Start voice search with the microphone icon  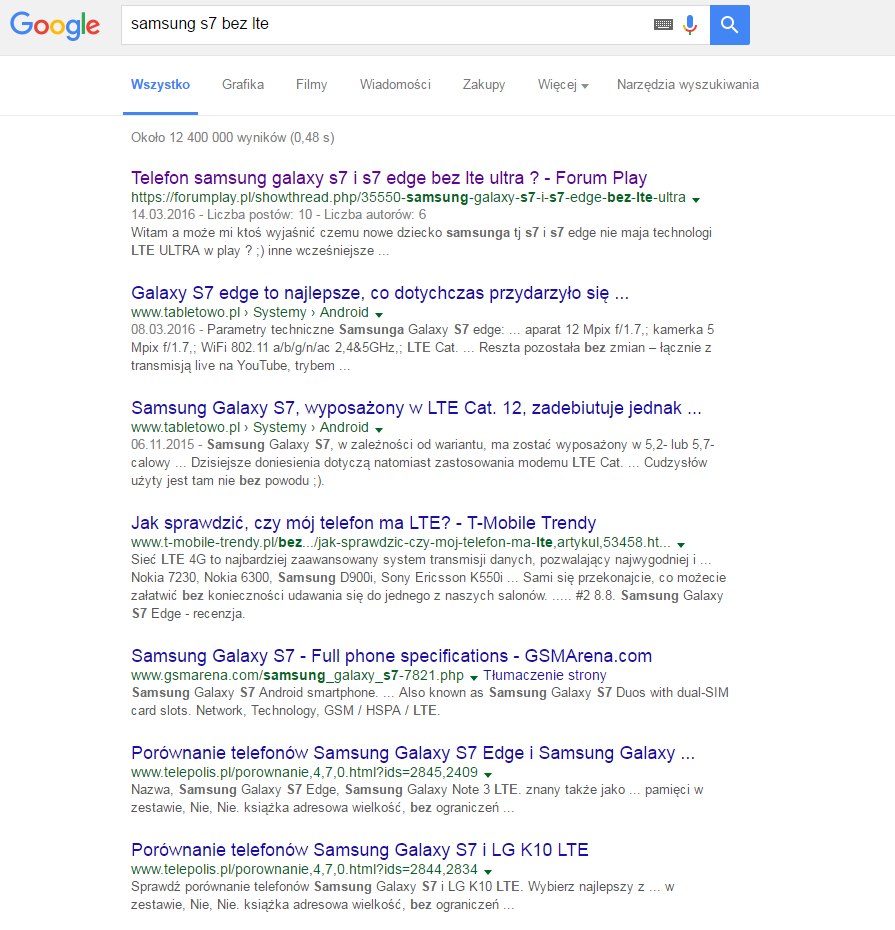pos(690,24)
